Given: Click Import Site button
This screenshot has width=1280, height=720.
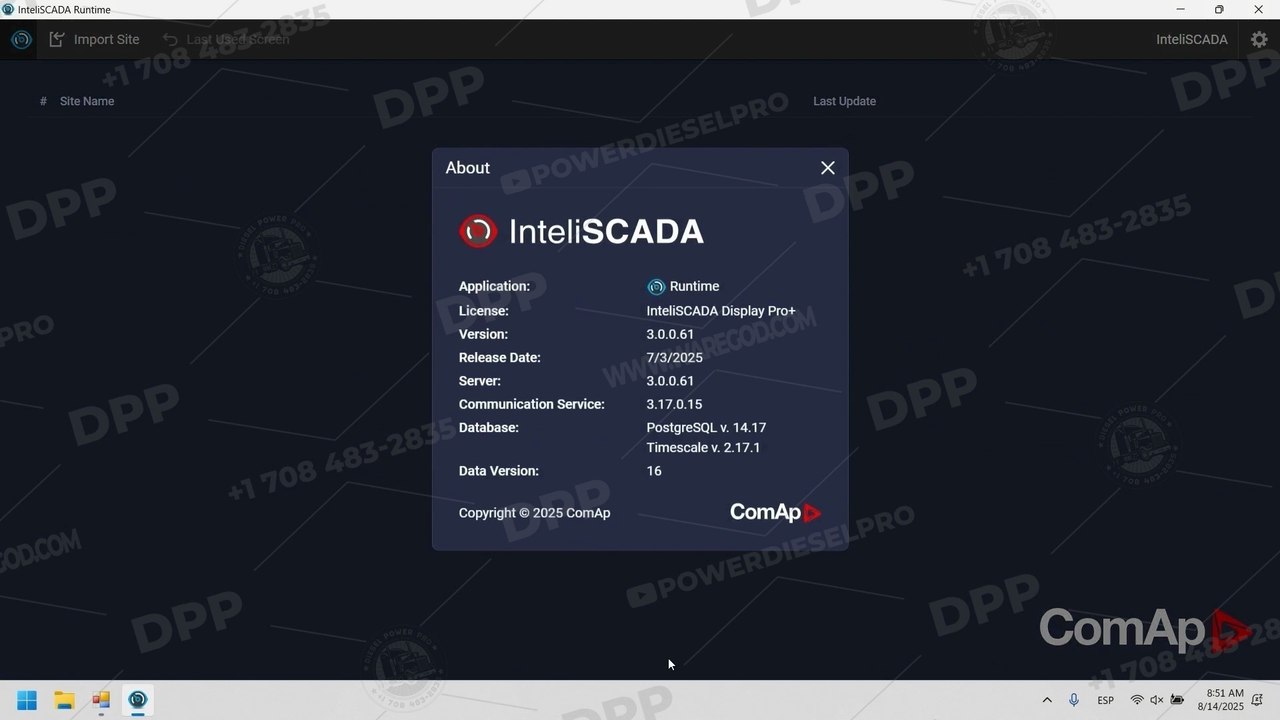Looking at the screenshot, I should click(94, 40).
